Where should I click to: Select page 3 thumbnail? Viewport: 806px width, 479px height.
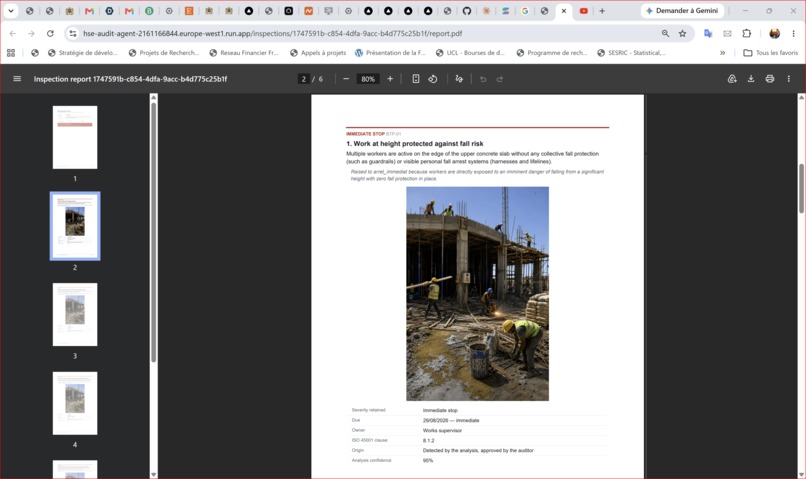pyautogui.click(x=75, y=315)
